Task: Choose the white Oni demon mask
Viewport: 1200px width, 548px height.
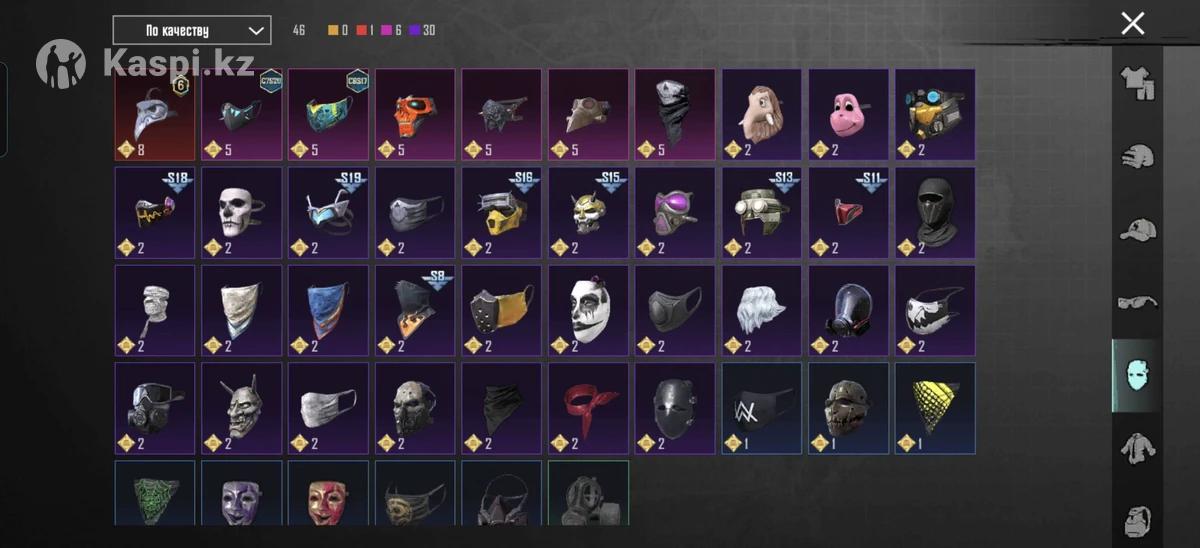Action: [241, 408]
